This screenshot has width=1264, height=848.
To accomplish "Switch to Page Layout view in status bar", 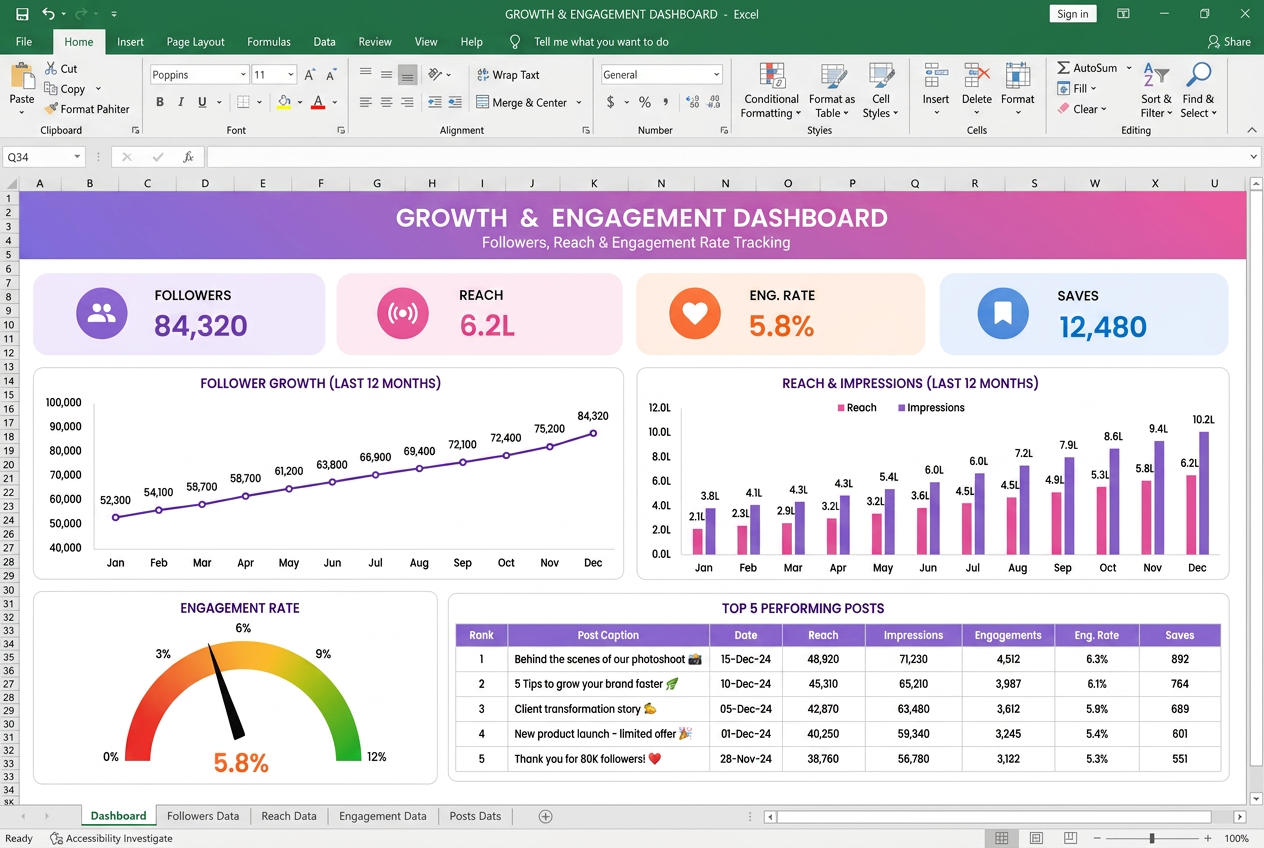I will (1036, 838).
